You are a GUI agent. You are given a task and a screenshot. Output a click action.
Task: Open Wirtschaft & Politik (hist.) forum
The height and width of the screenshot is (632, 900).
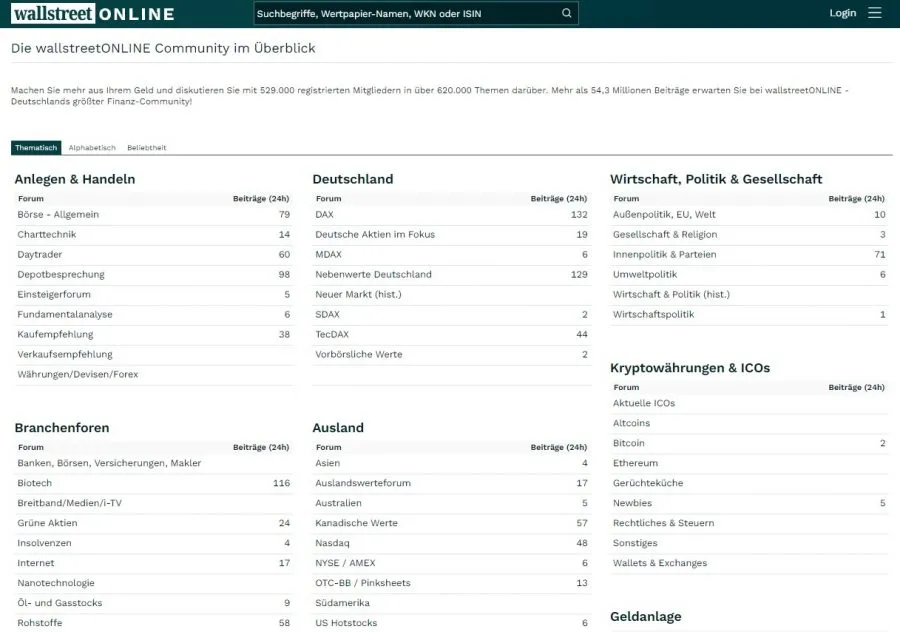(671, 294)
